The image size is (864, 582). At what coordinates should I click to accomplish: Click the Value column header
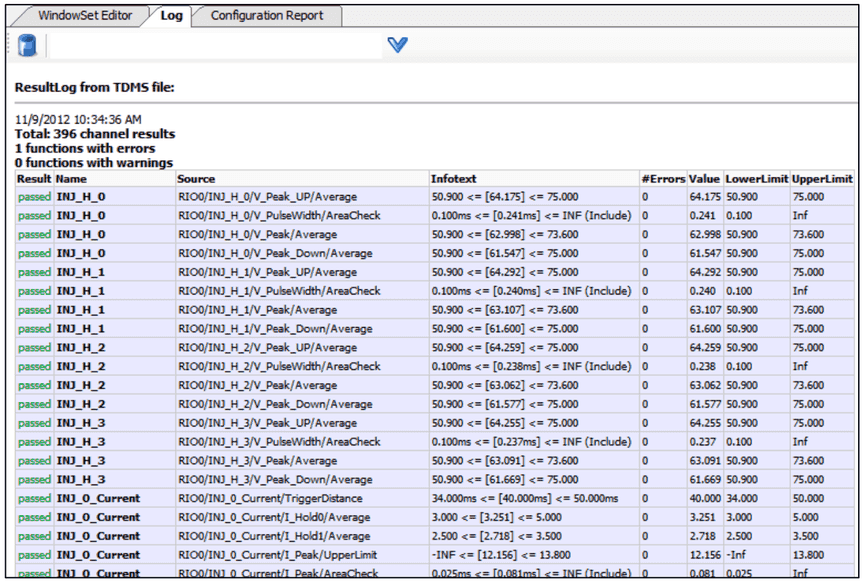pyautogui.click(x=704, y=179)
